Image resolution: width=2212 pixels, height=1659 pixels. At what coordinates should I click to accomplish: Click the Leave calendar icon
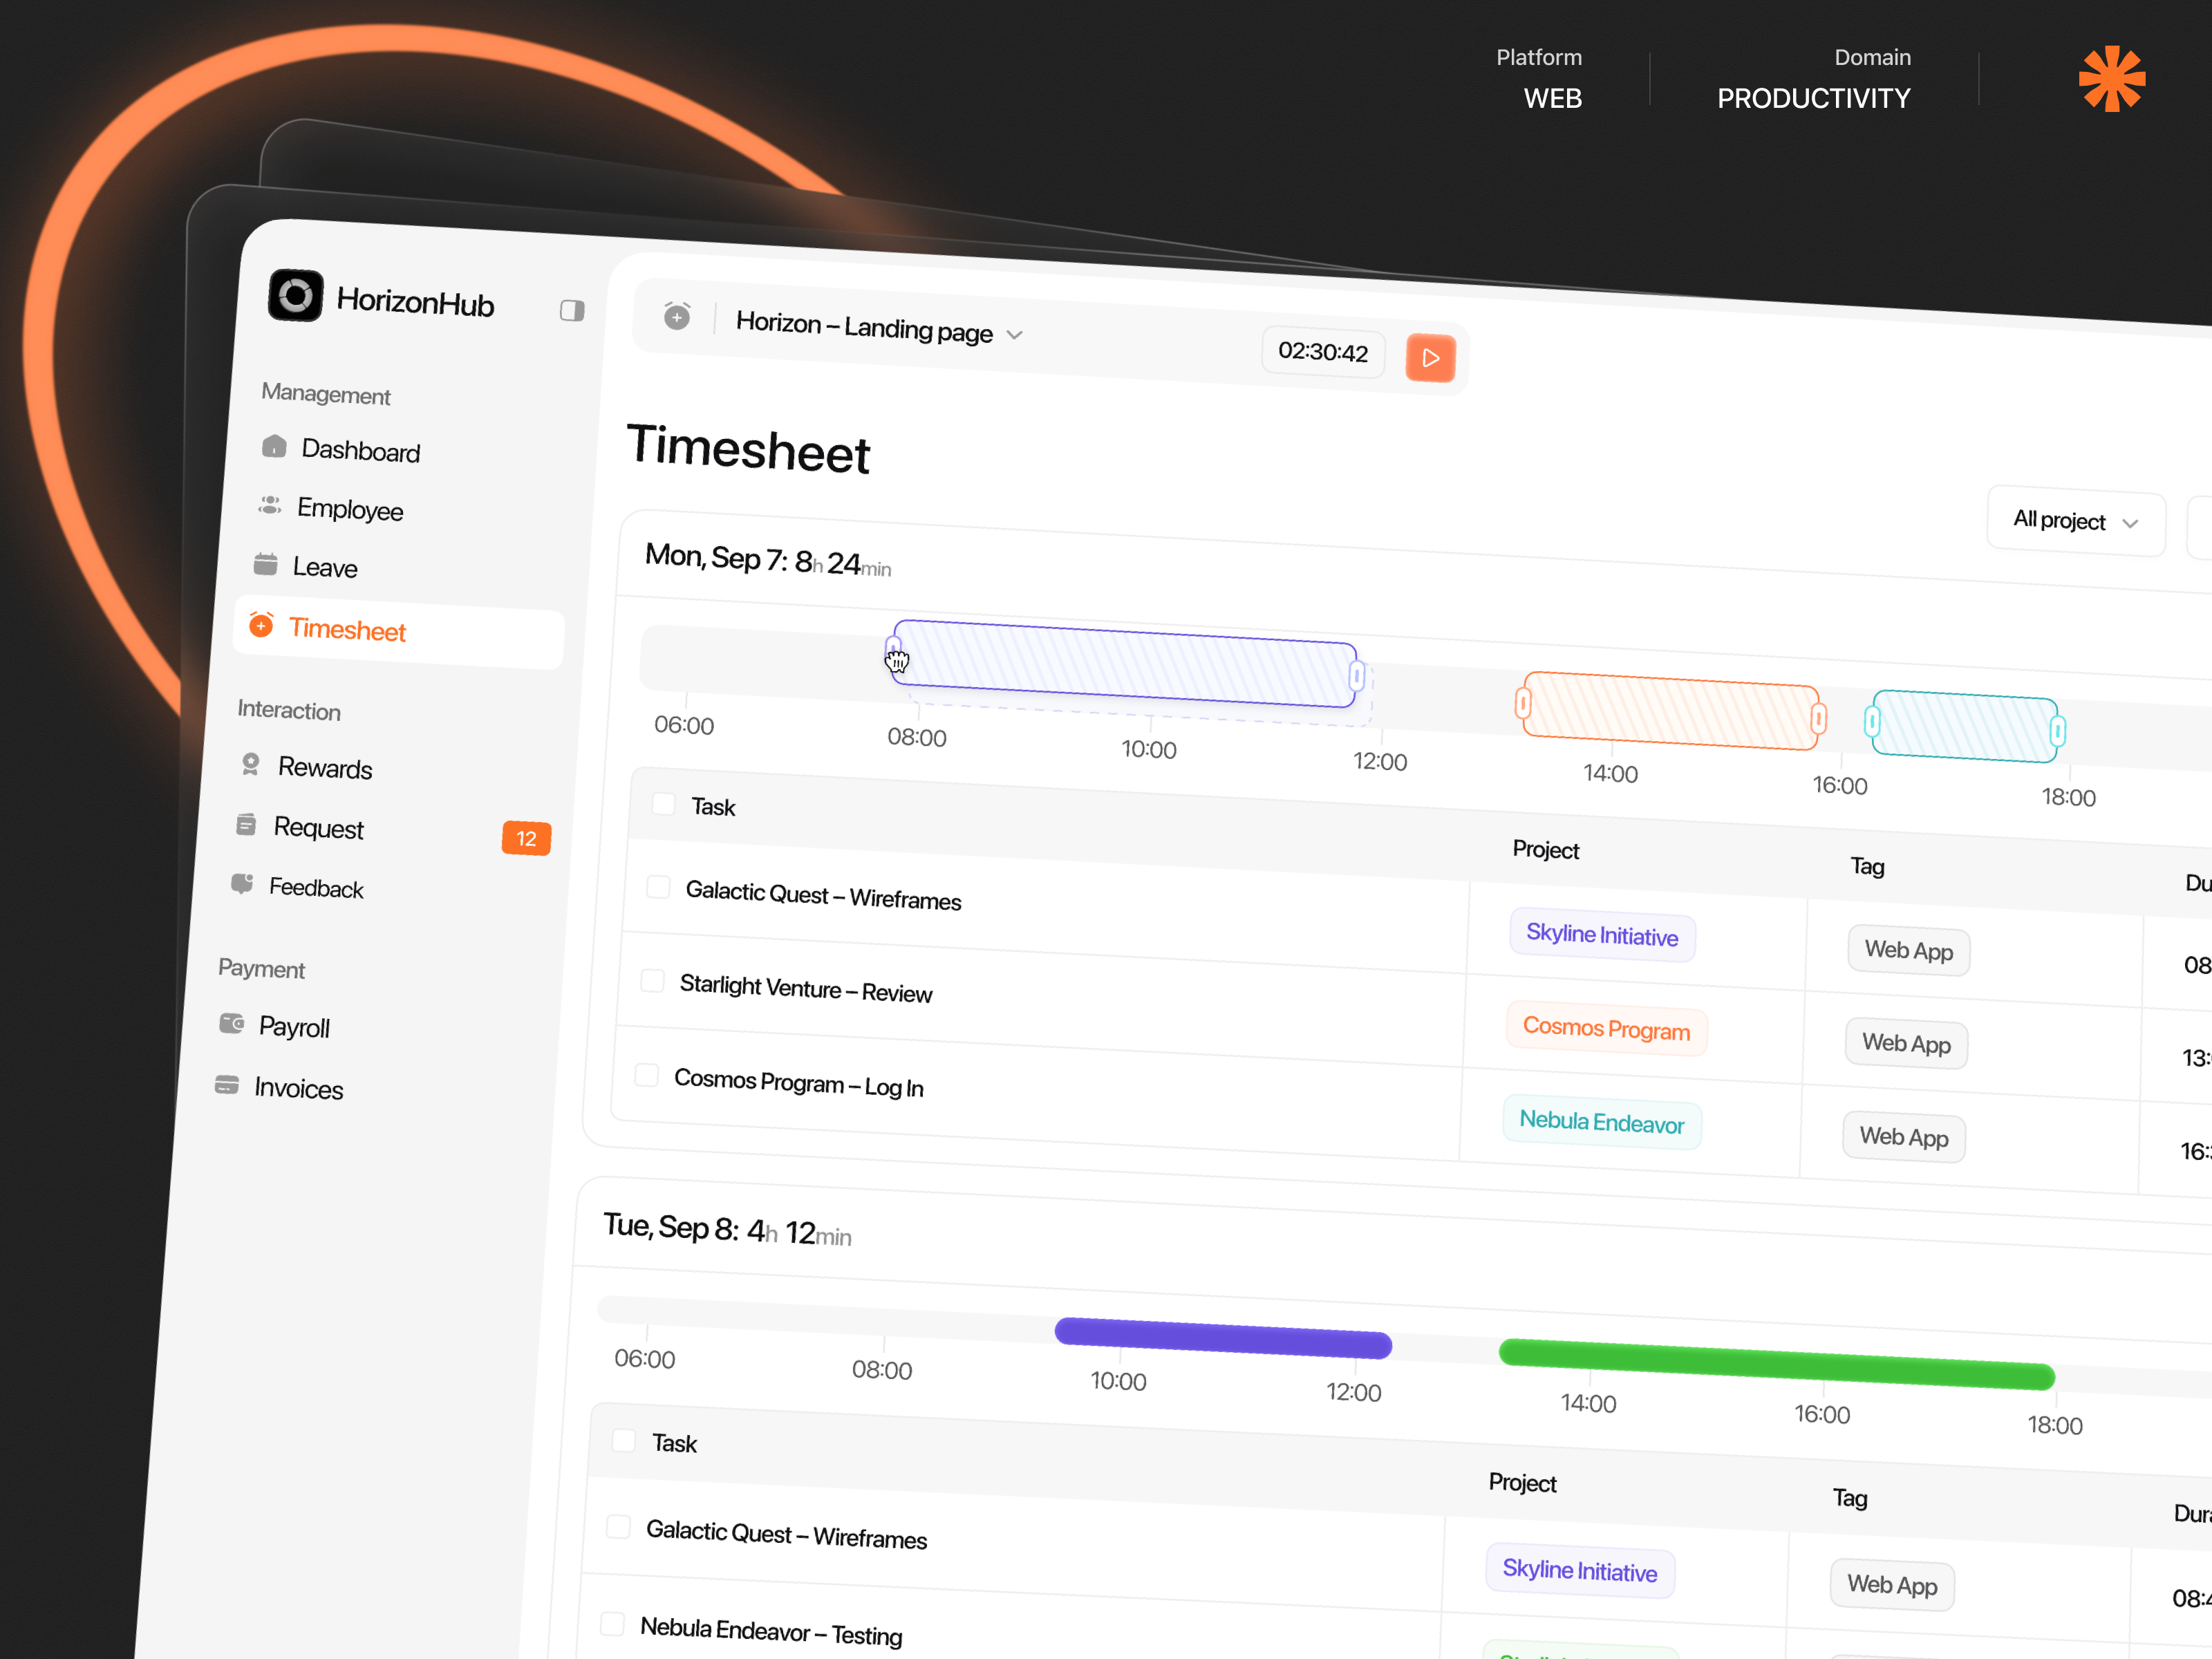pyautogui.click(x=266, y=564)
